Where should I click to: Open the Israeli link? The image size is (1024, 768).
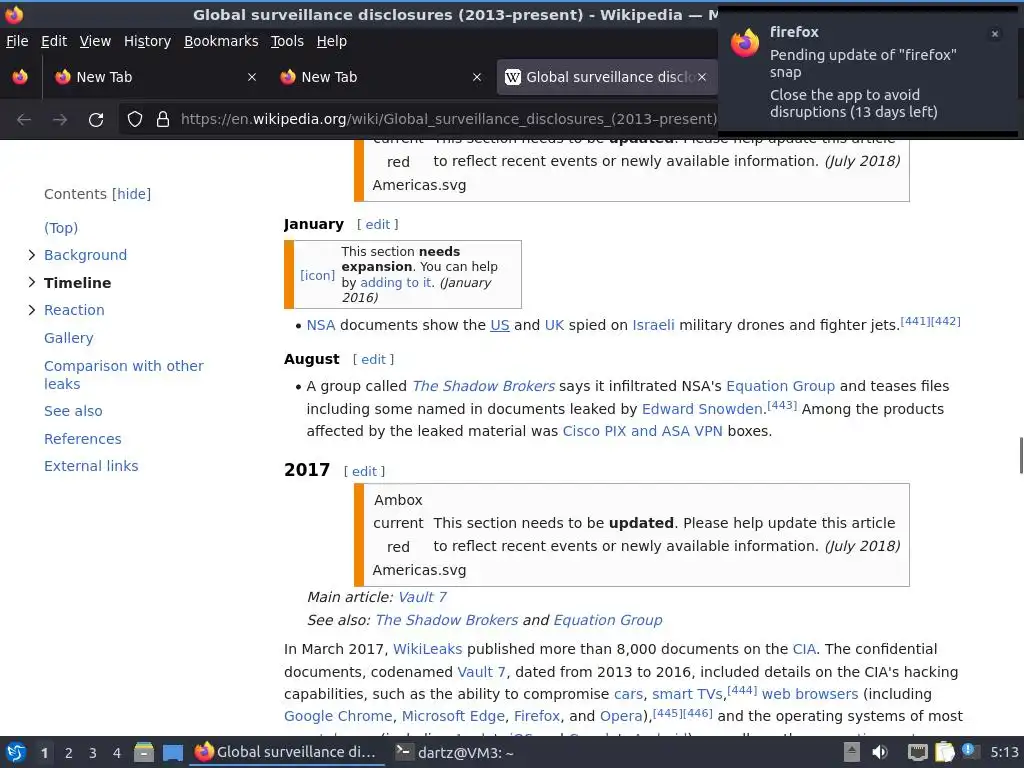click(653, 325)
